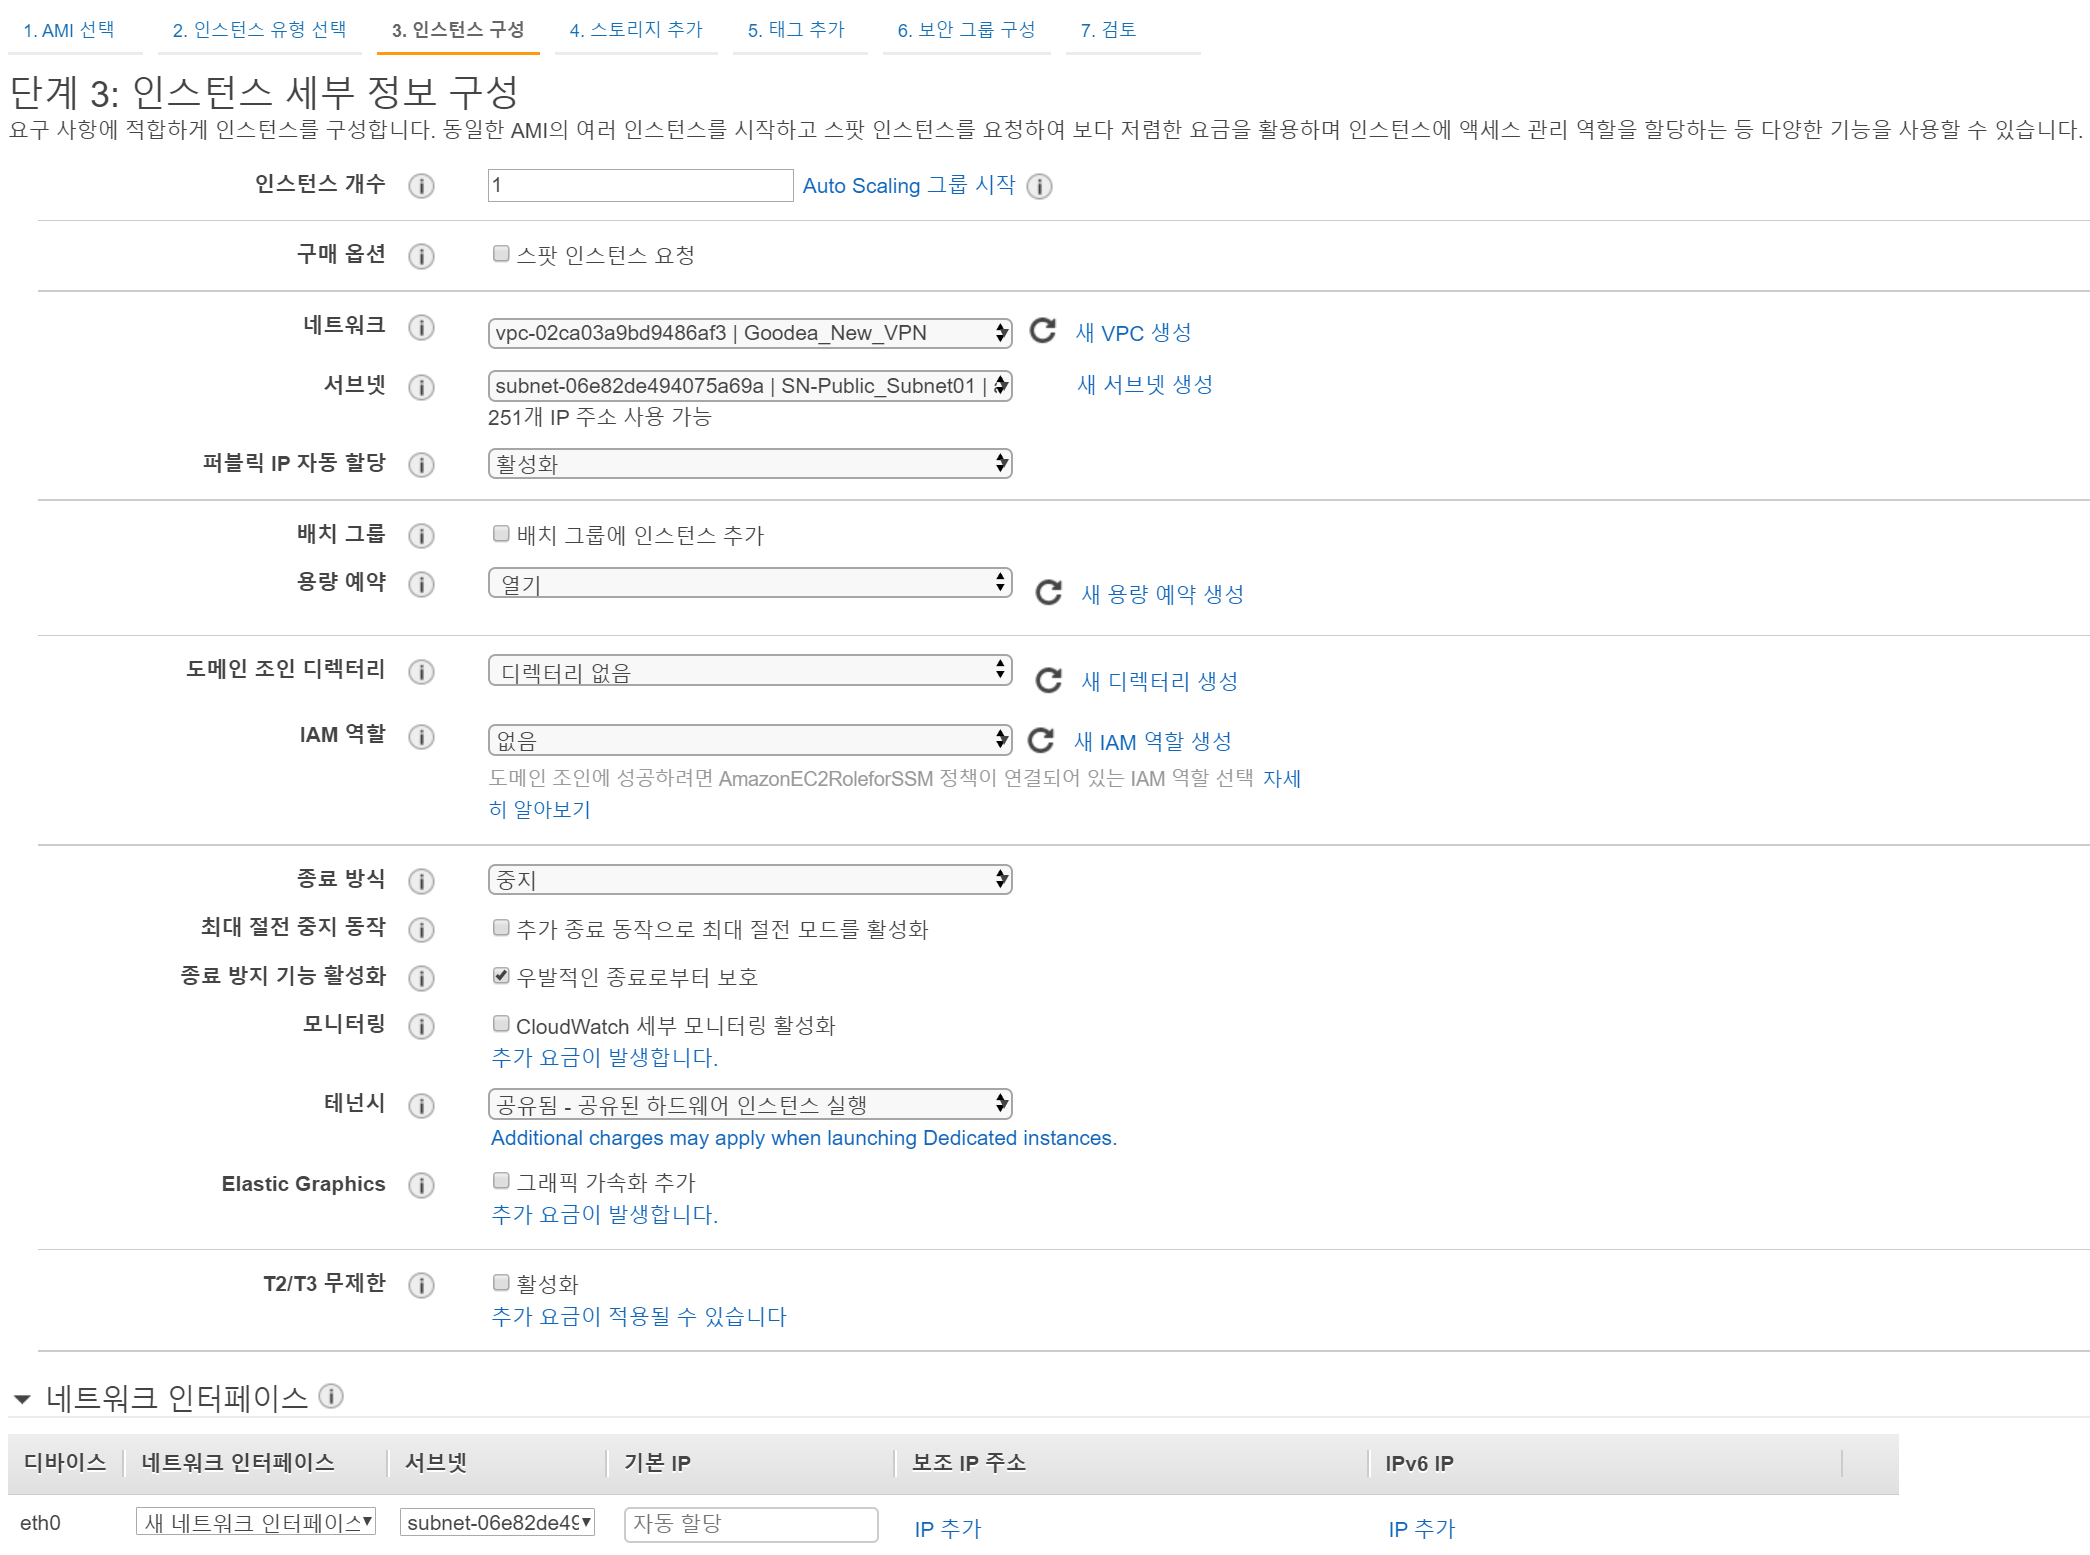Switch to the 6. 보안 그룹 구성 tab
The width and height of the screenshot is (2090, 1555).
click(966, 30)
